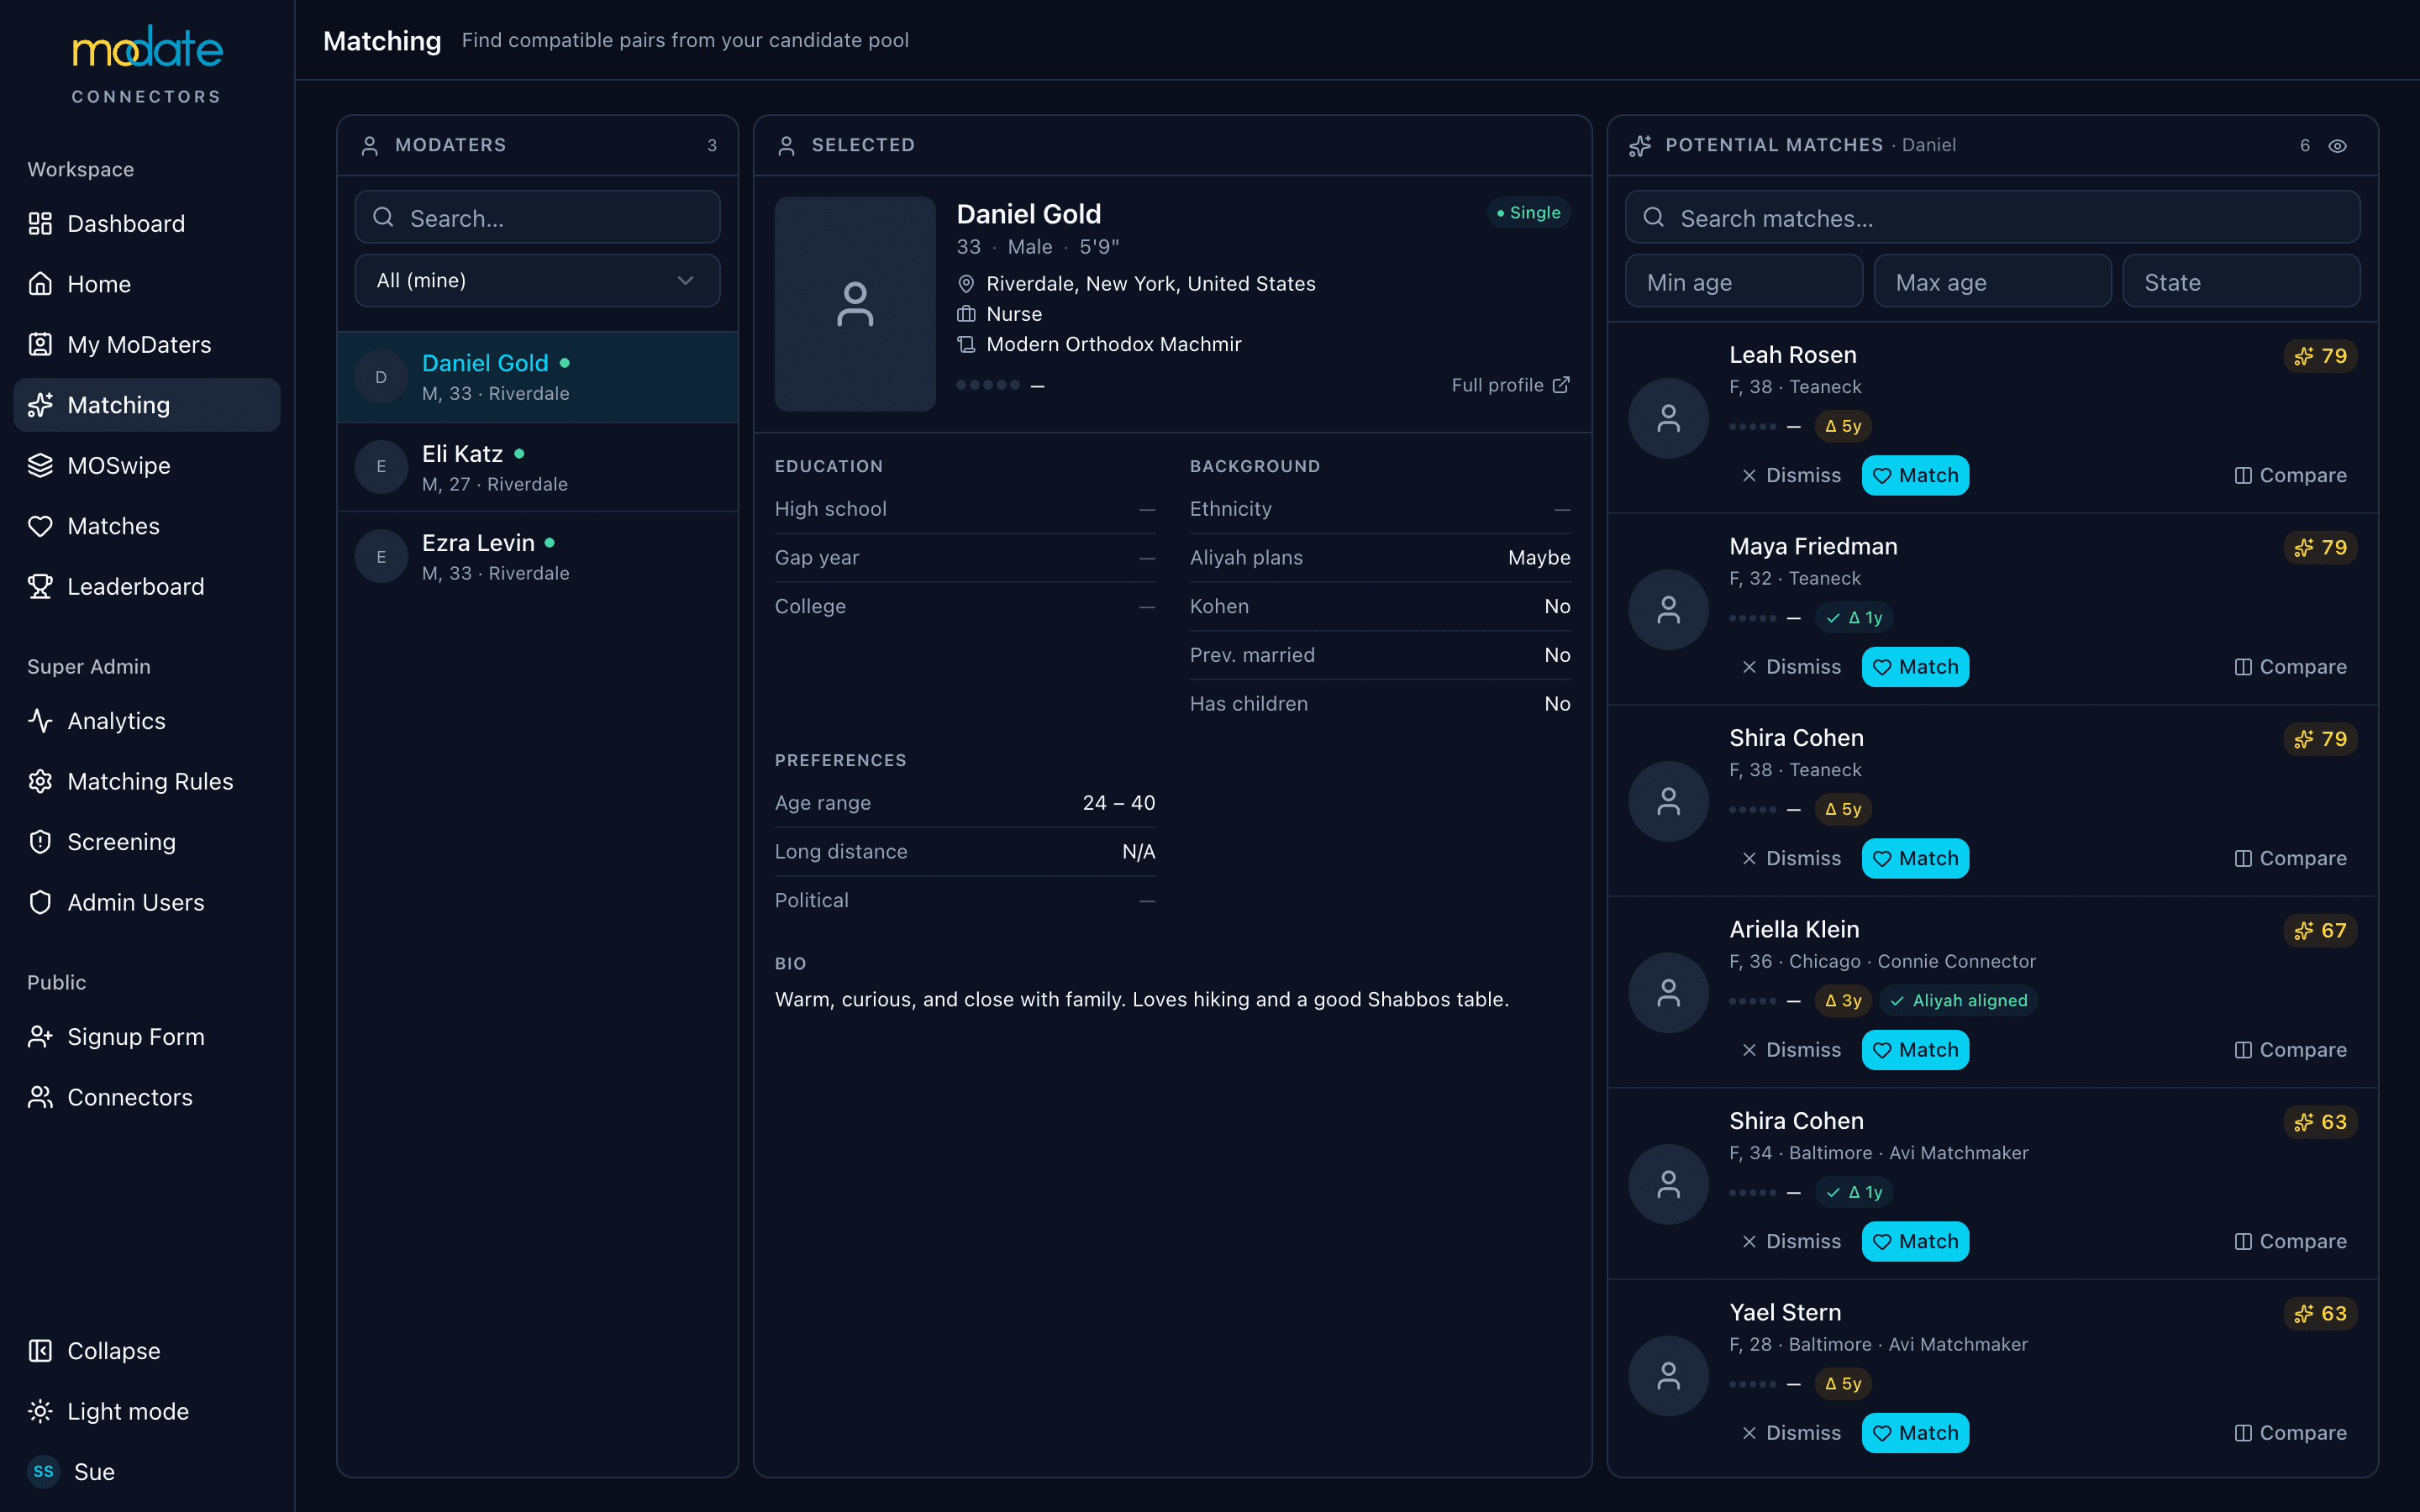The width and height of the screenshot is (2420, 1512).
Task: Open Daniel Gold's Full profile link
Action: 1510,385
